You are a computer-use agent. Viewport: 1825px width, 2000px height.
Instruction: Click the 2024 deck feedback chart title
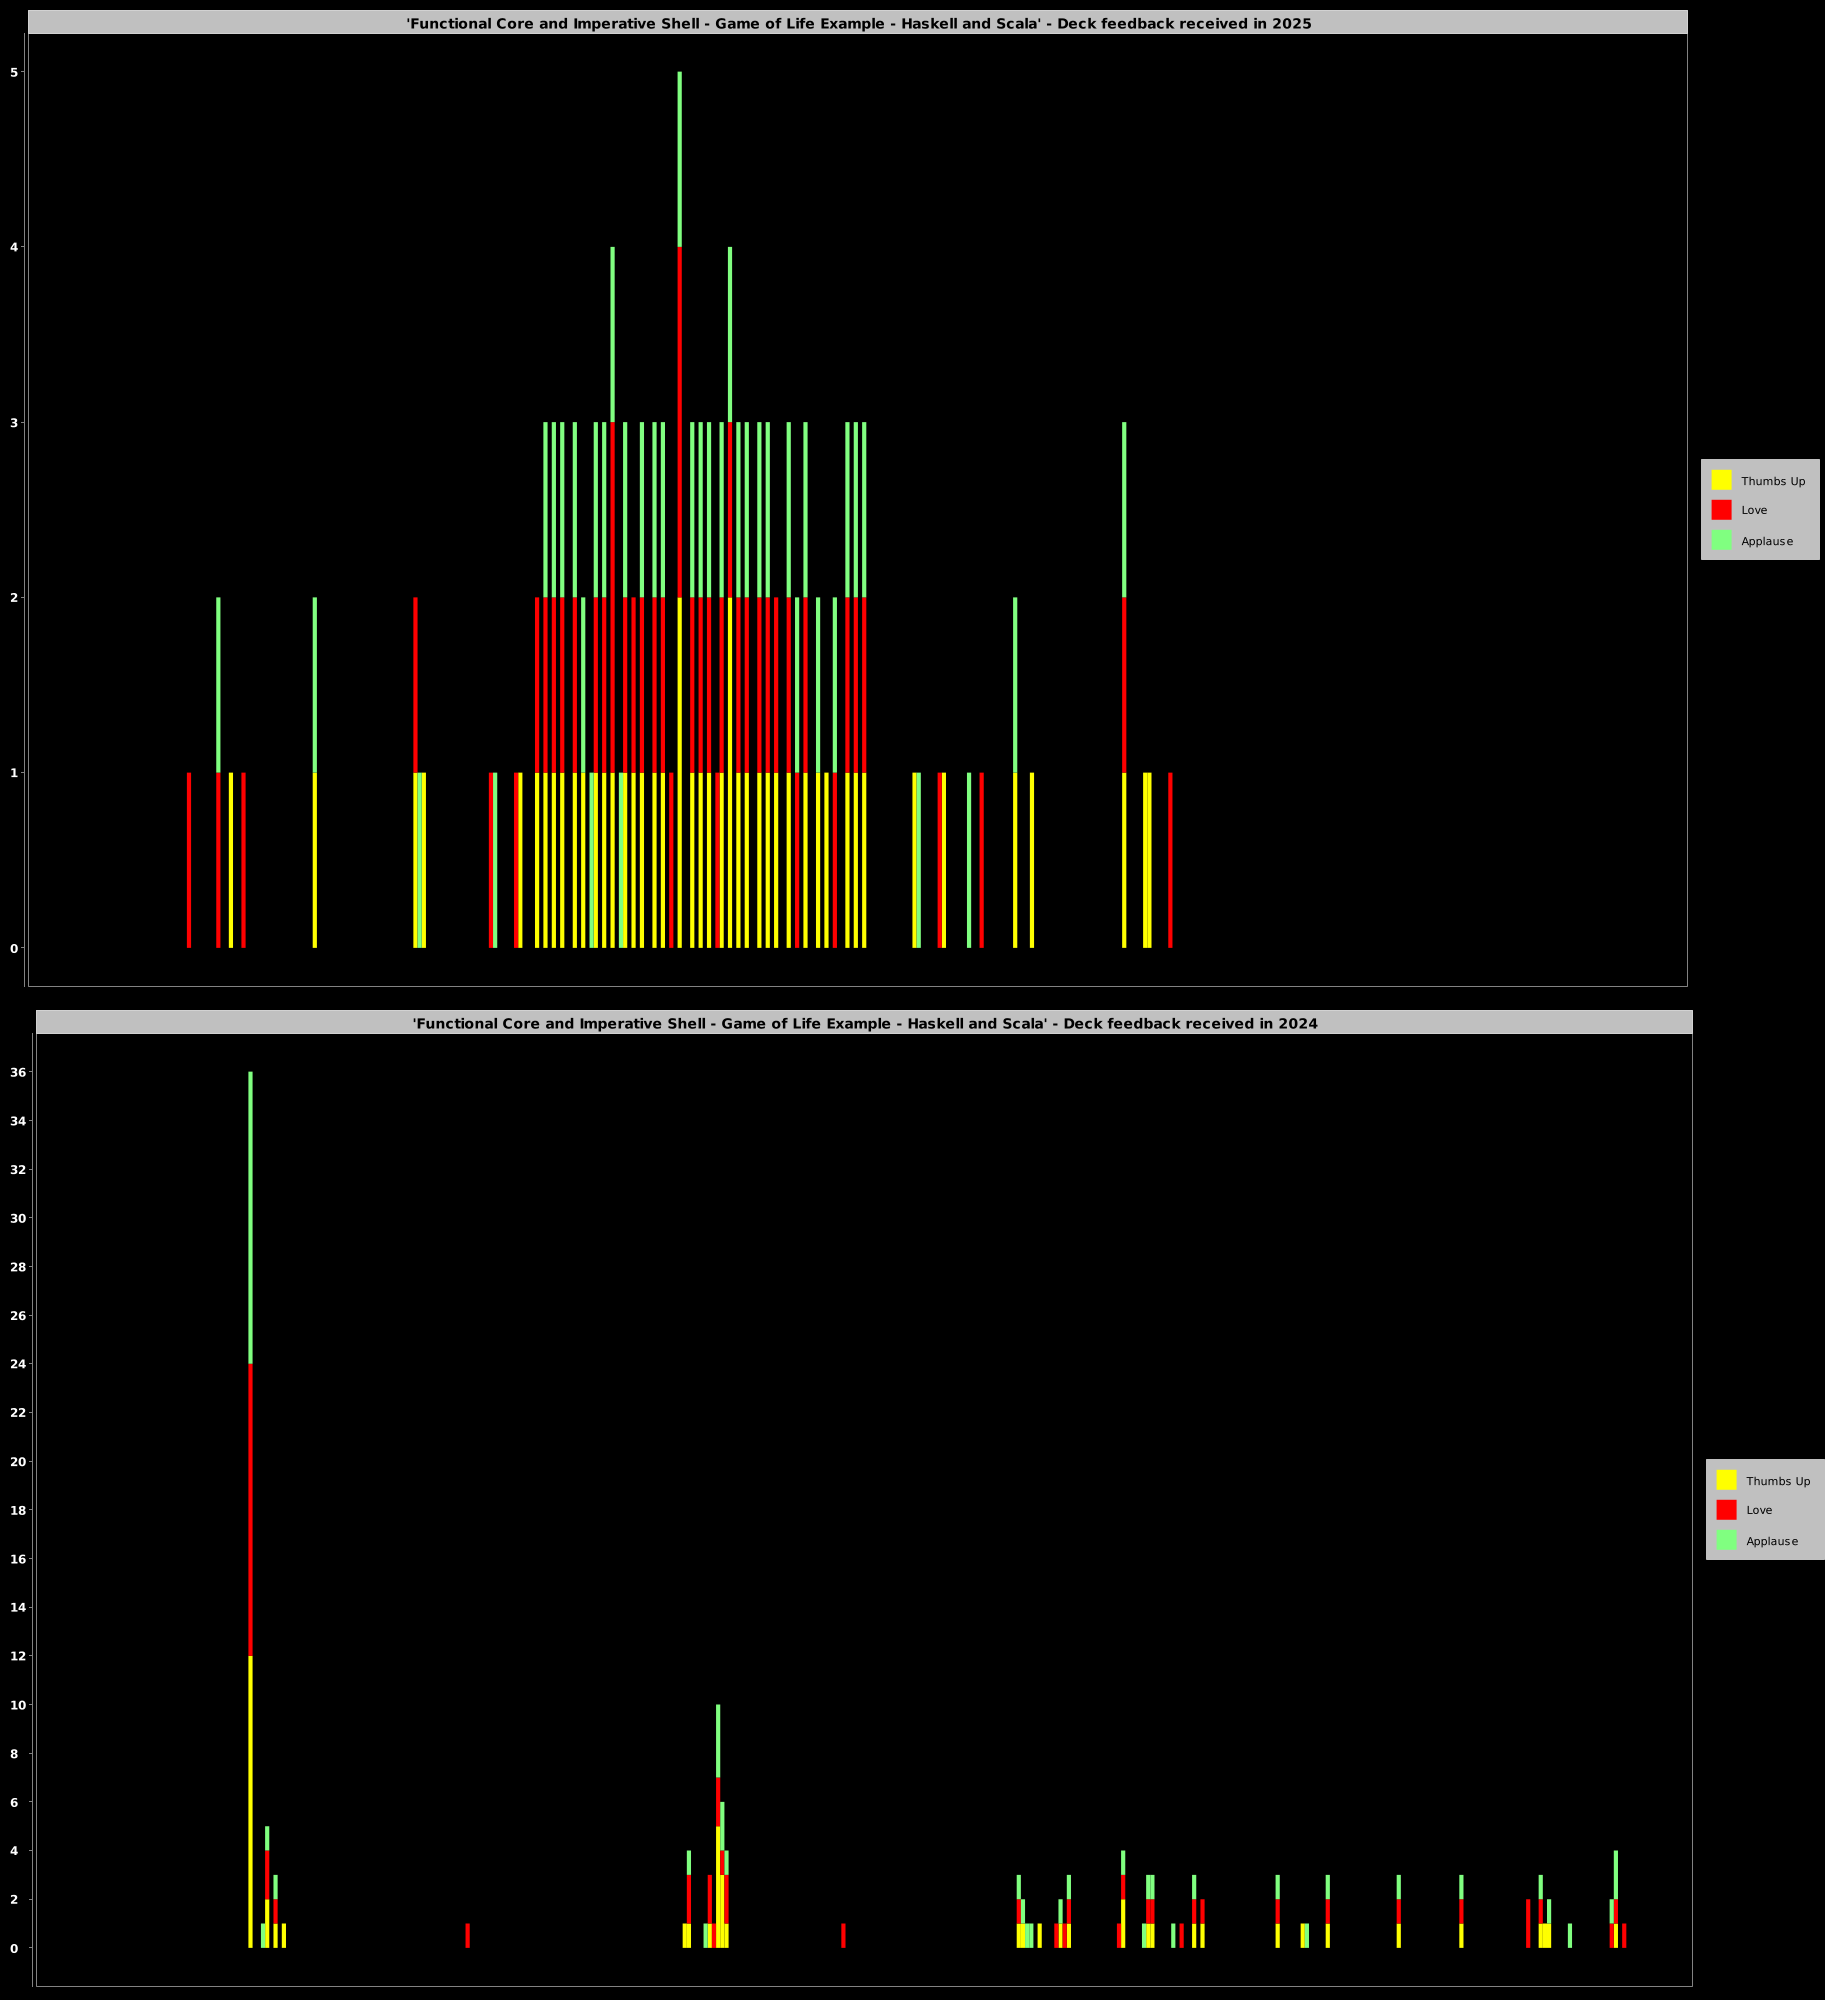pyautogui.click(x=864, y=1023)
